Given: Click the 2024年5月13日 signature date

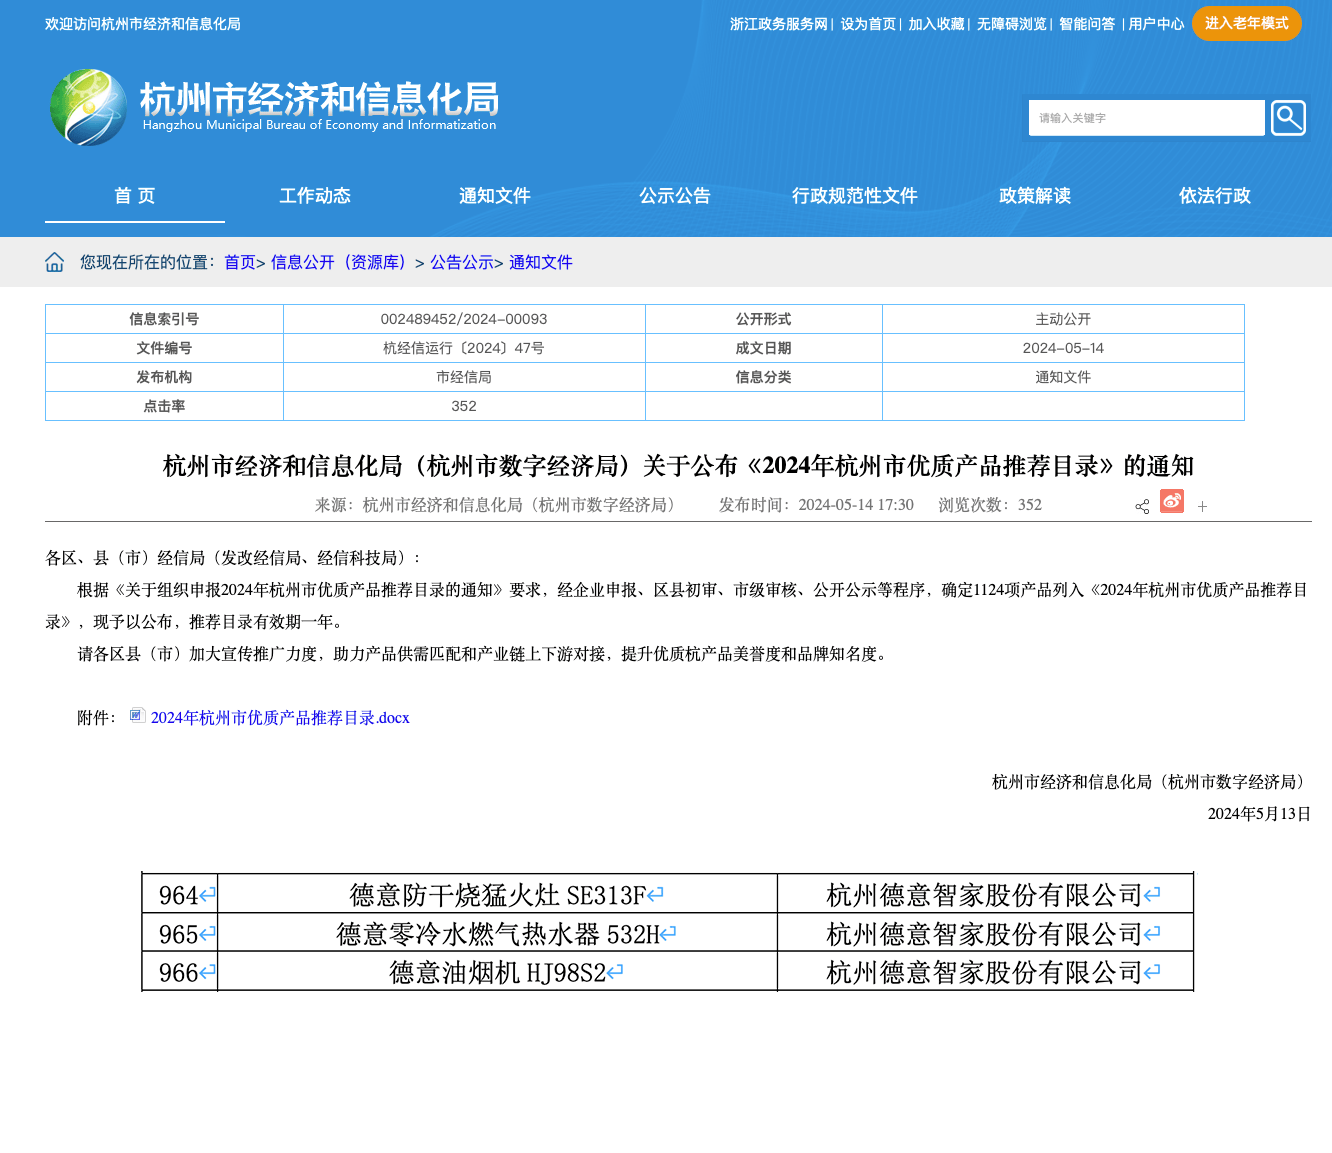Looking at the screenshot, I should [x=1259, y=814].
